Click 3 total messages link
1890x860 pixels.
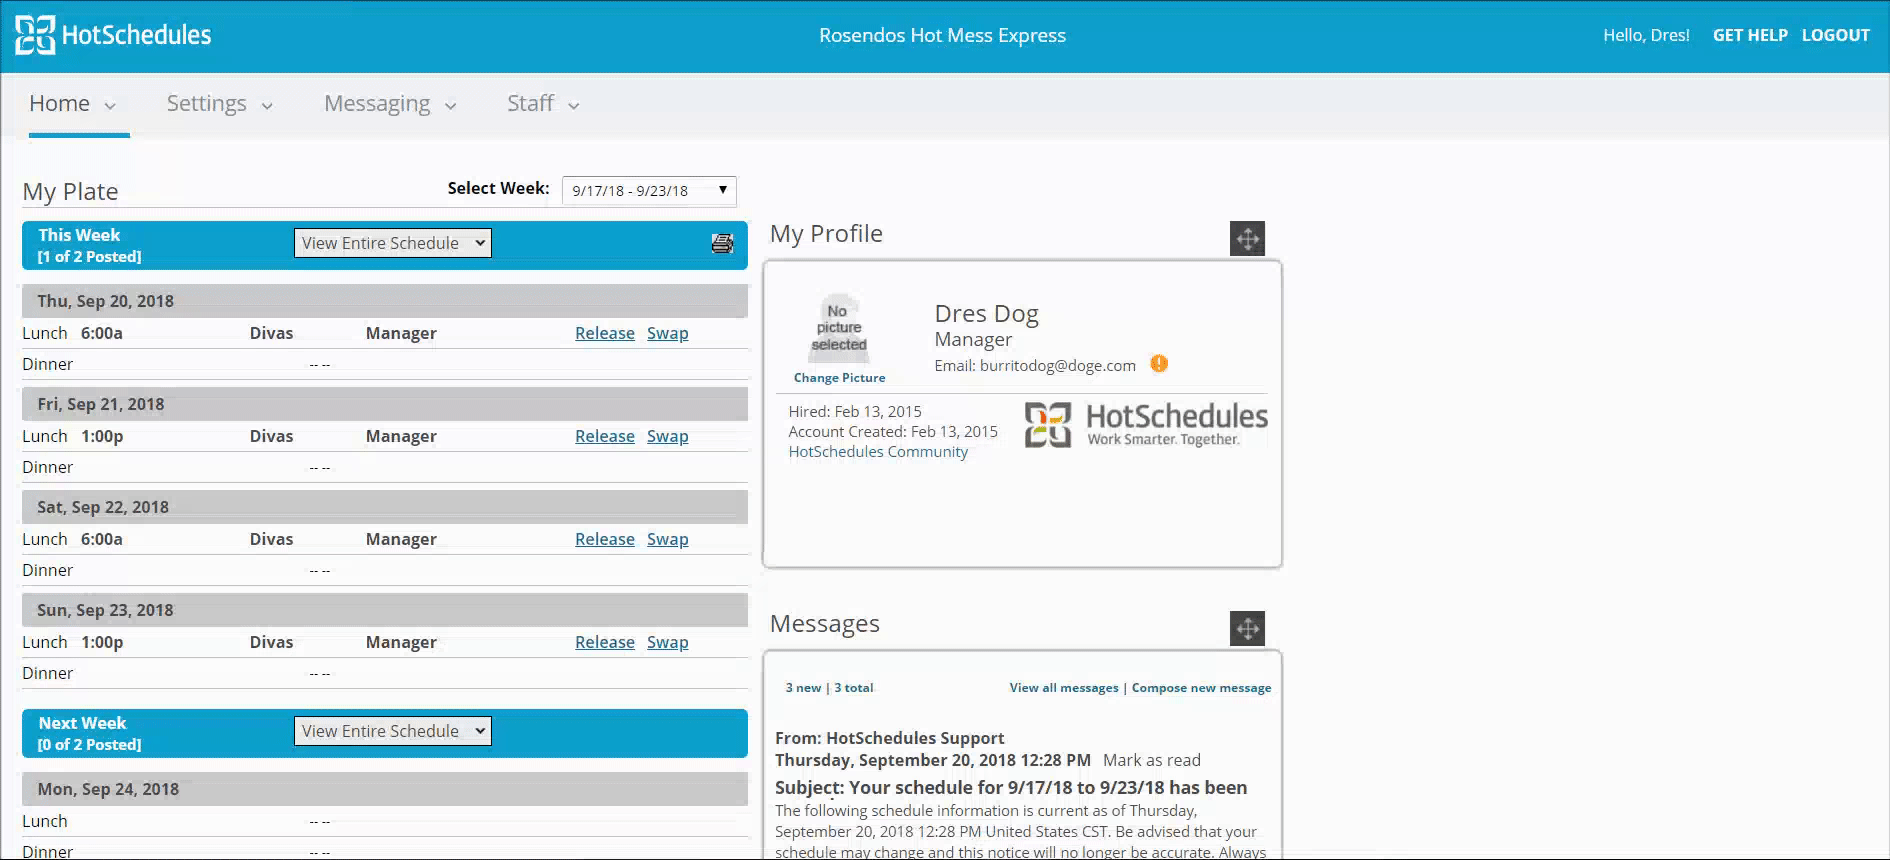click(854, 688)
